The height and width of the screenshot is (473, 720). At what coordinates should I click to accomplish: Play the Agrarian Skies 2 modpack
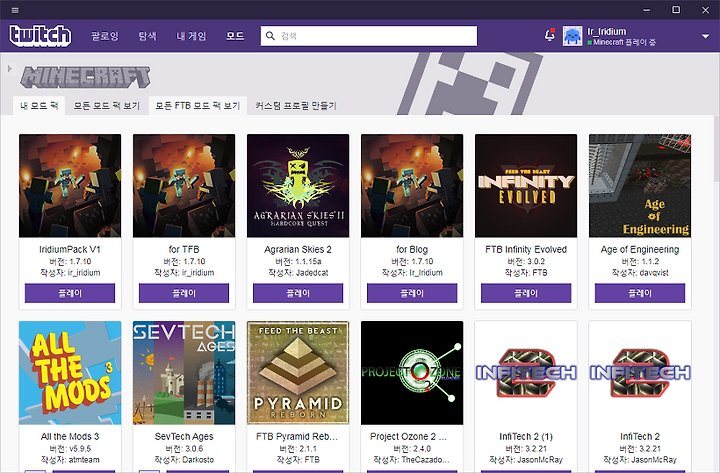298,293
